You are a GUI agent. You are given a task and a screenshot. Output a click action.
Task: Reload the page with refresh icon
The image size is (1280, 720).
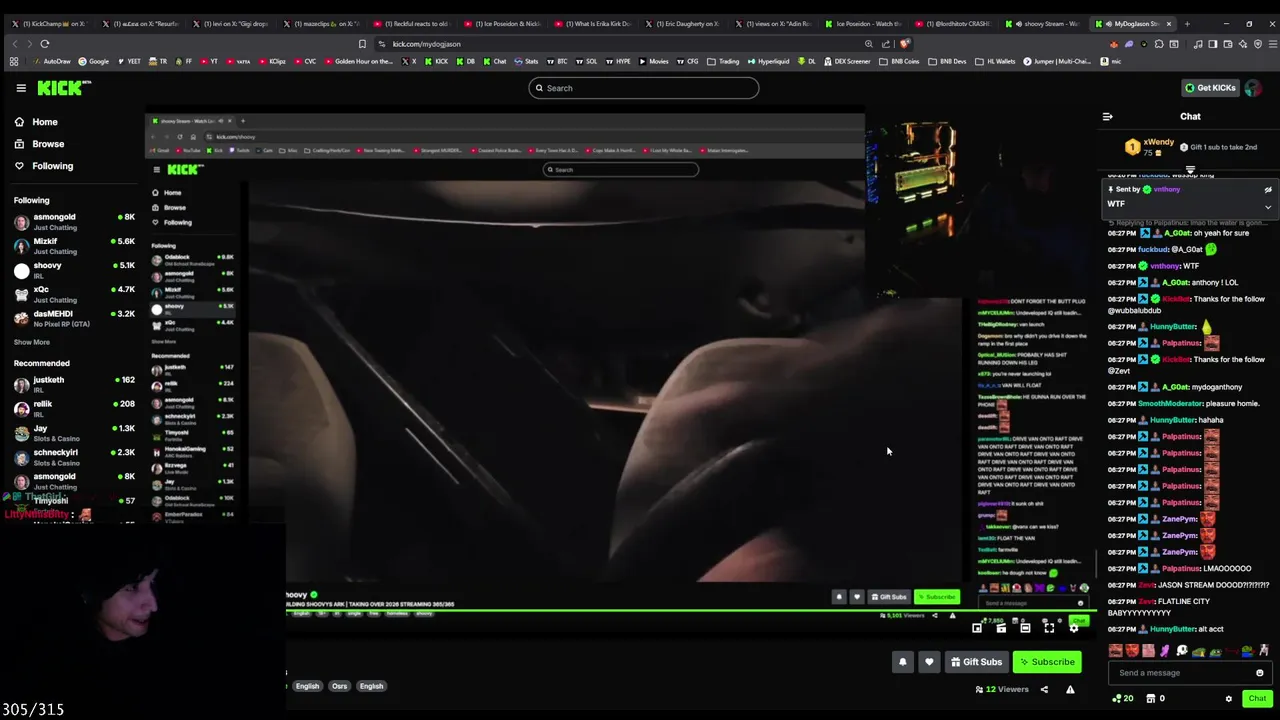coord(45,44)
